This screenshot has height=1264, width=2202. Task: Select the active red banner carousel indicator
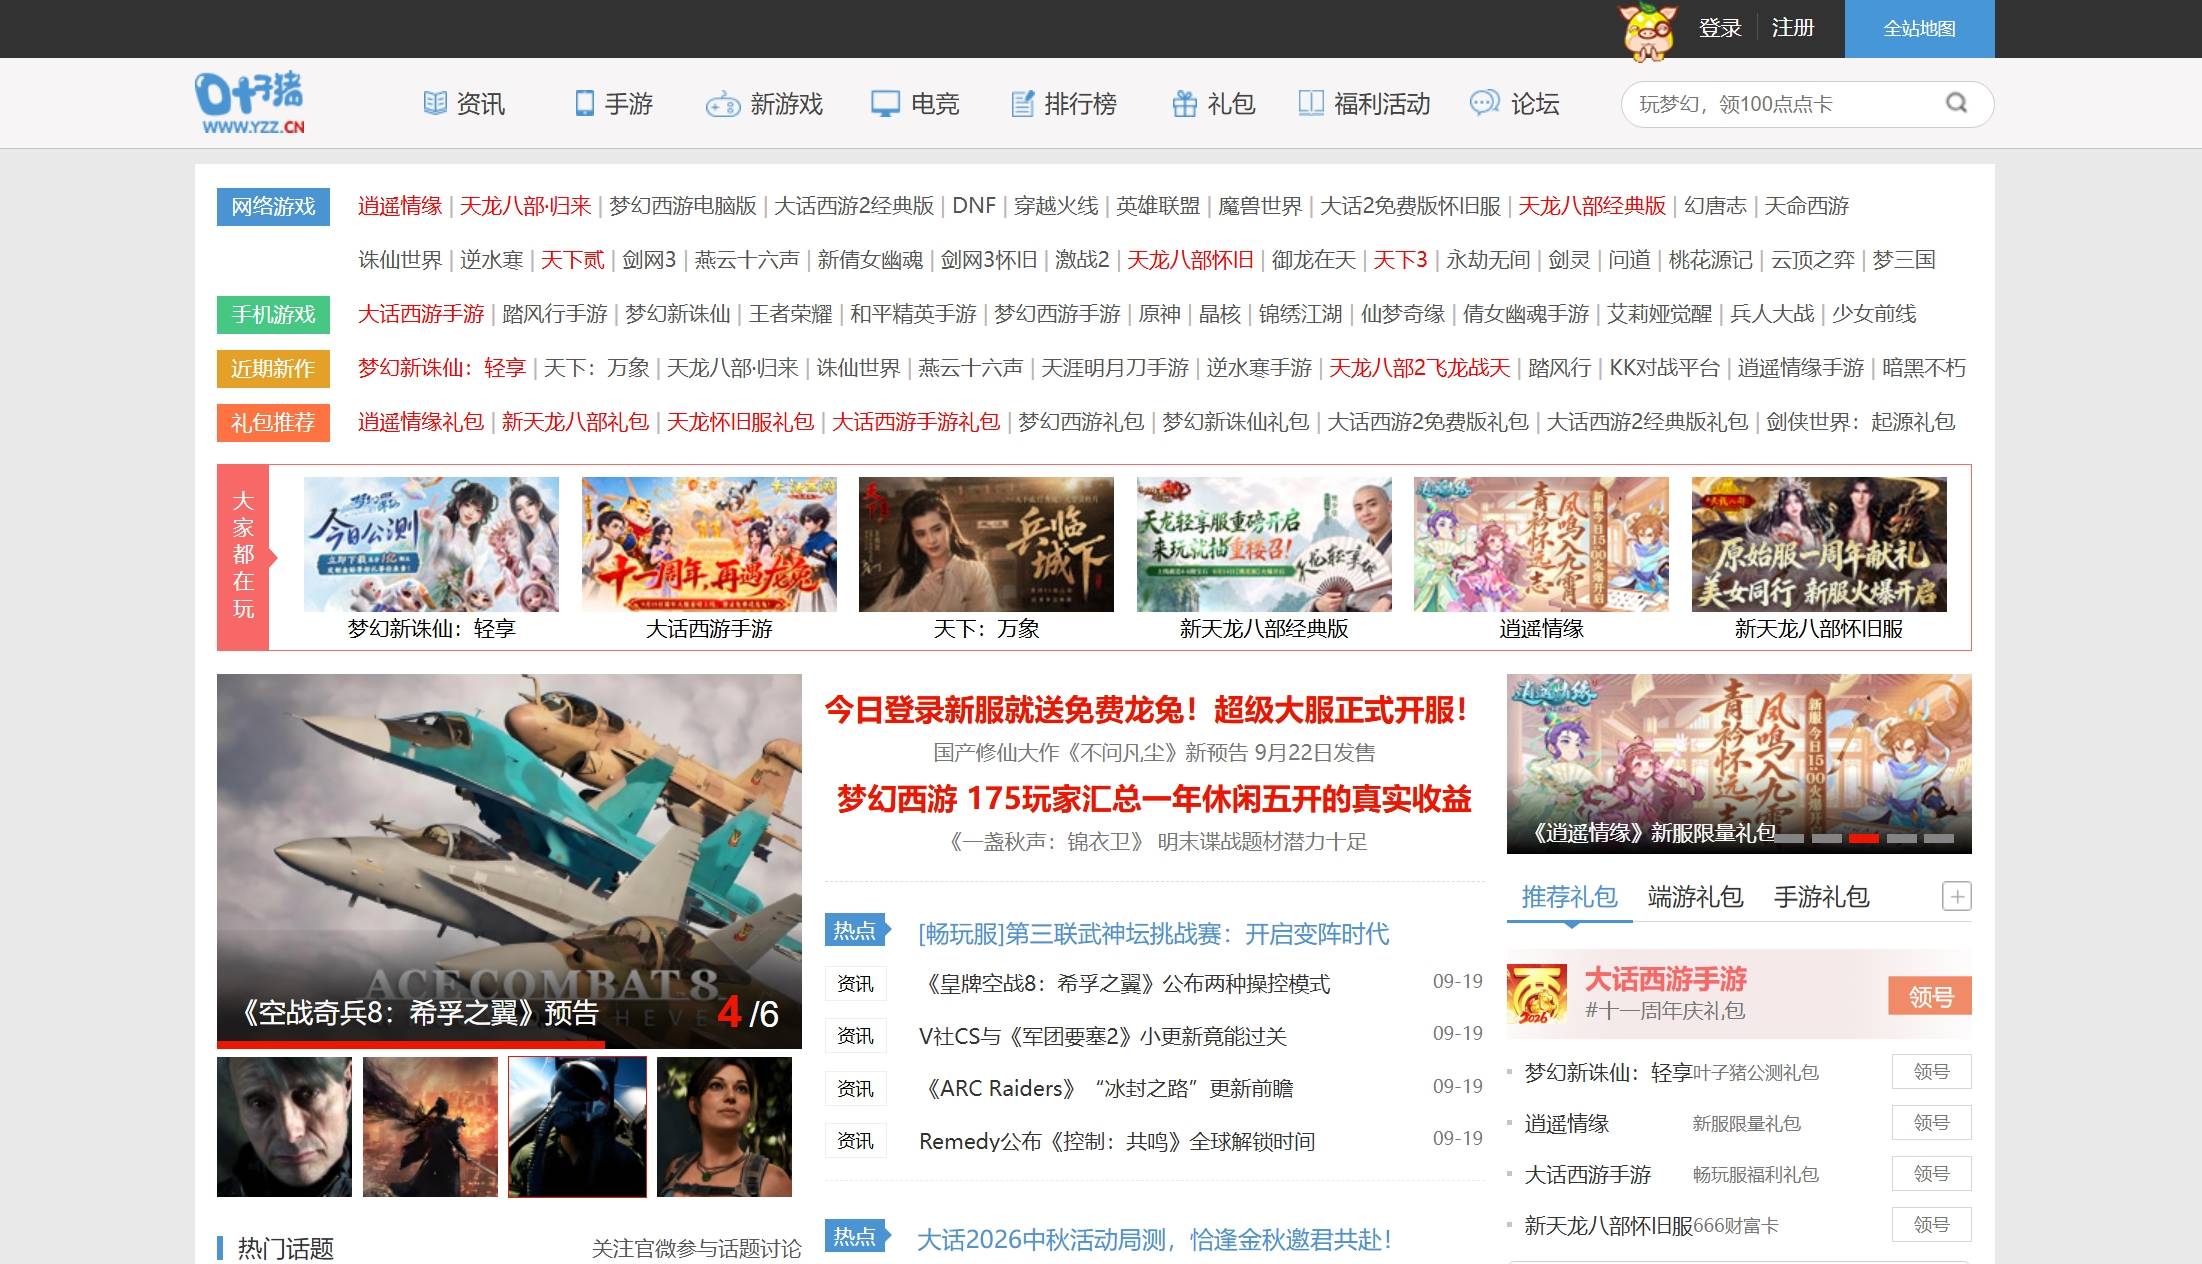tap(1864, 838)
